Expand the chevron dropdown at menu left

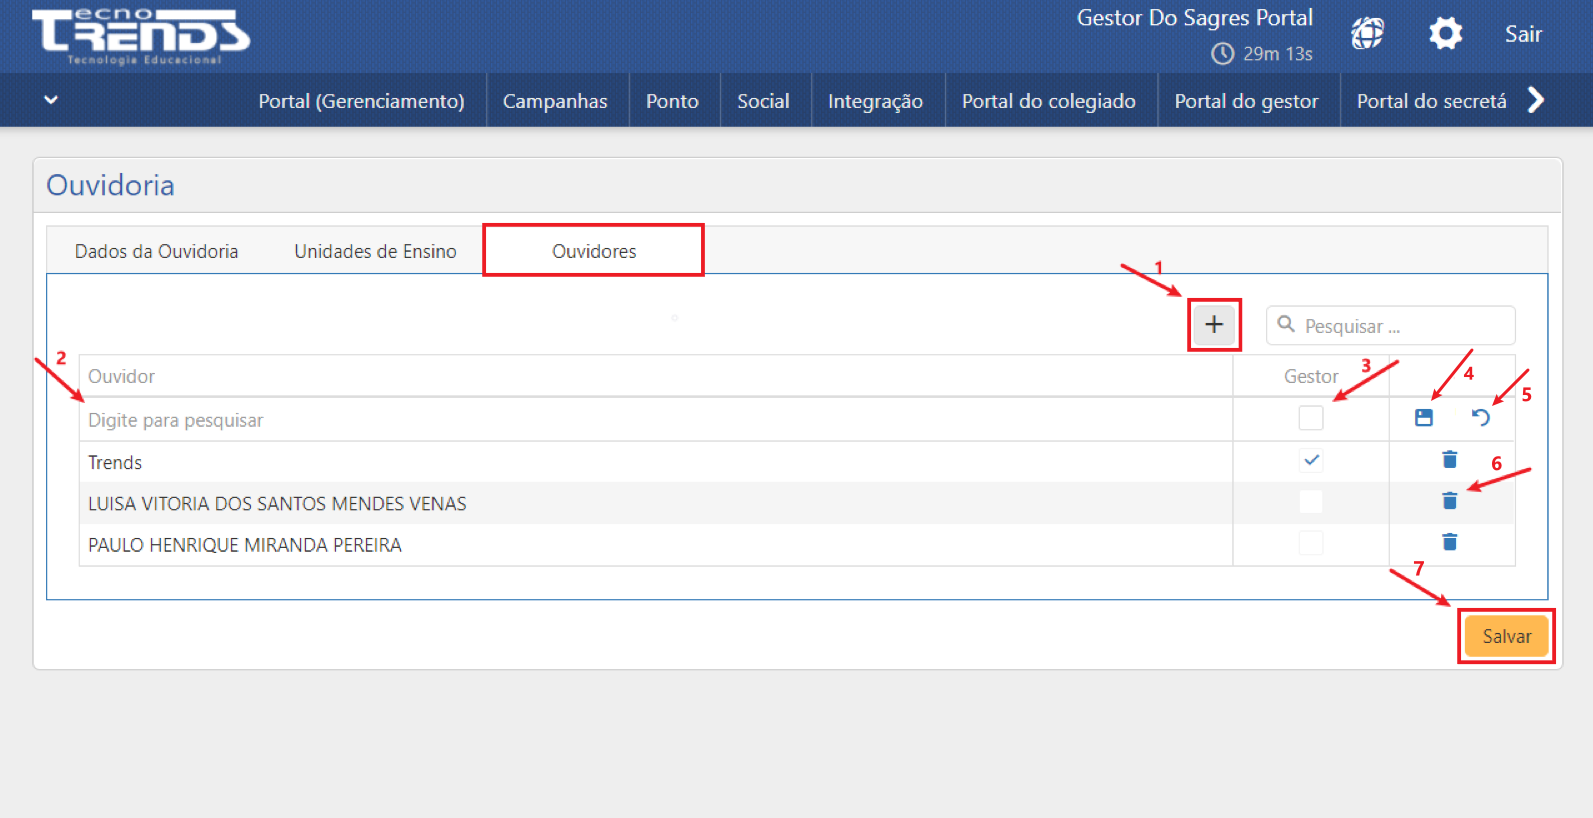coord(51,100)
